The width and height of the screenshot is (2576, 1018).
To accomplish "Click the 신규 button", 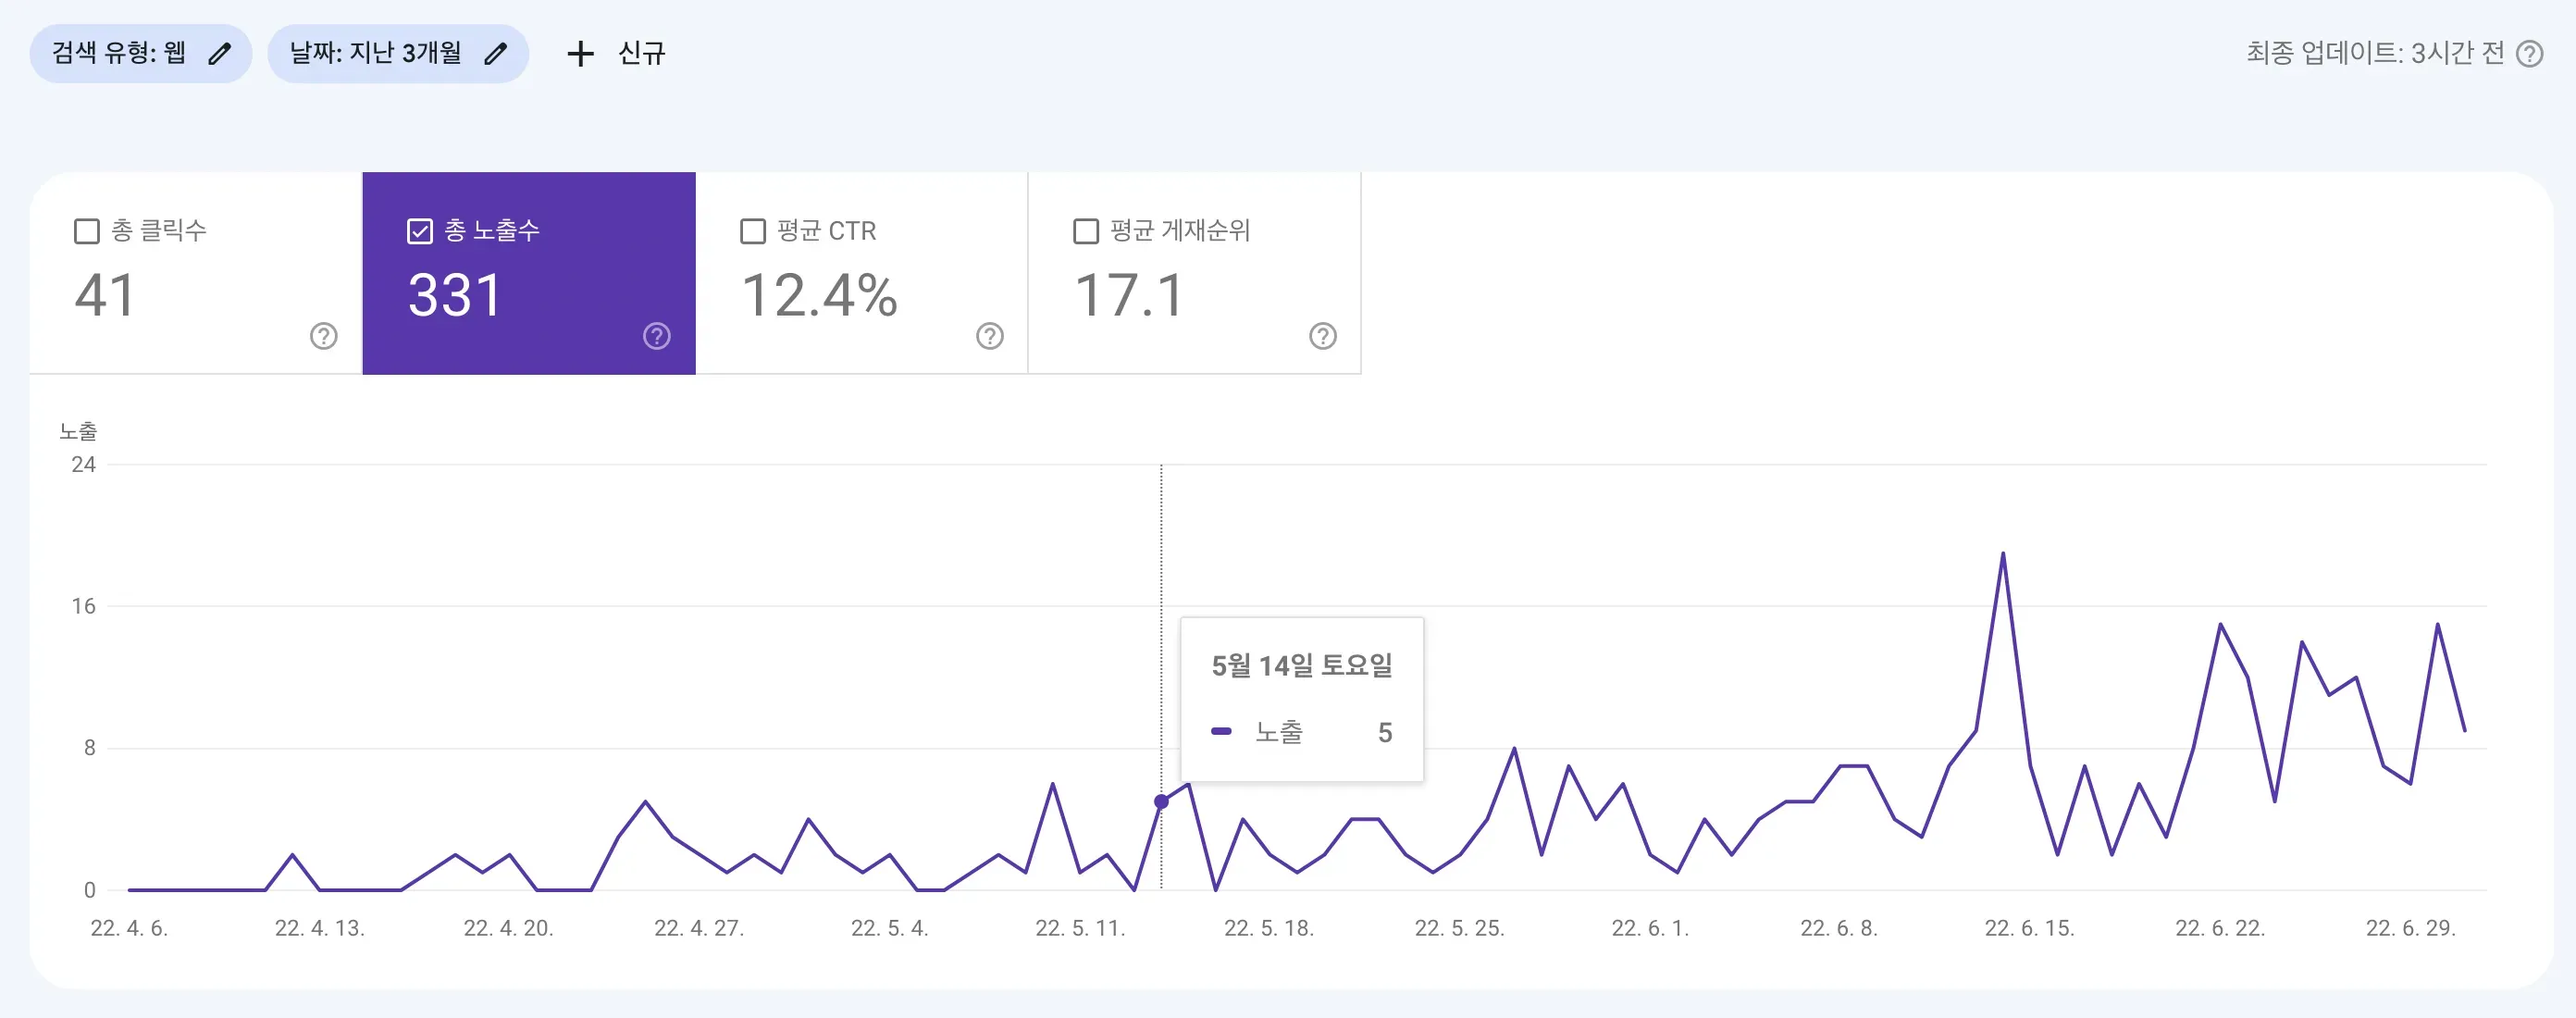I will pyautogui.click(x=640, y=53).
